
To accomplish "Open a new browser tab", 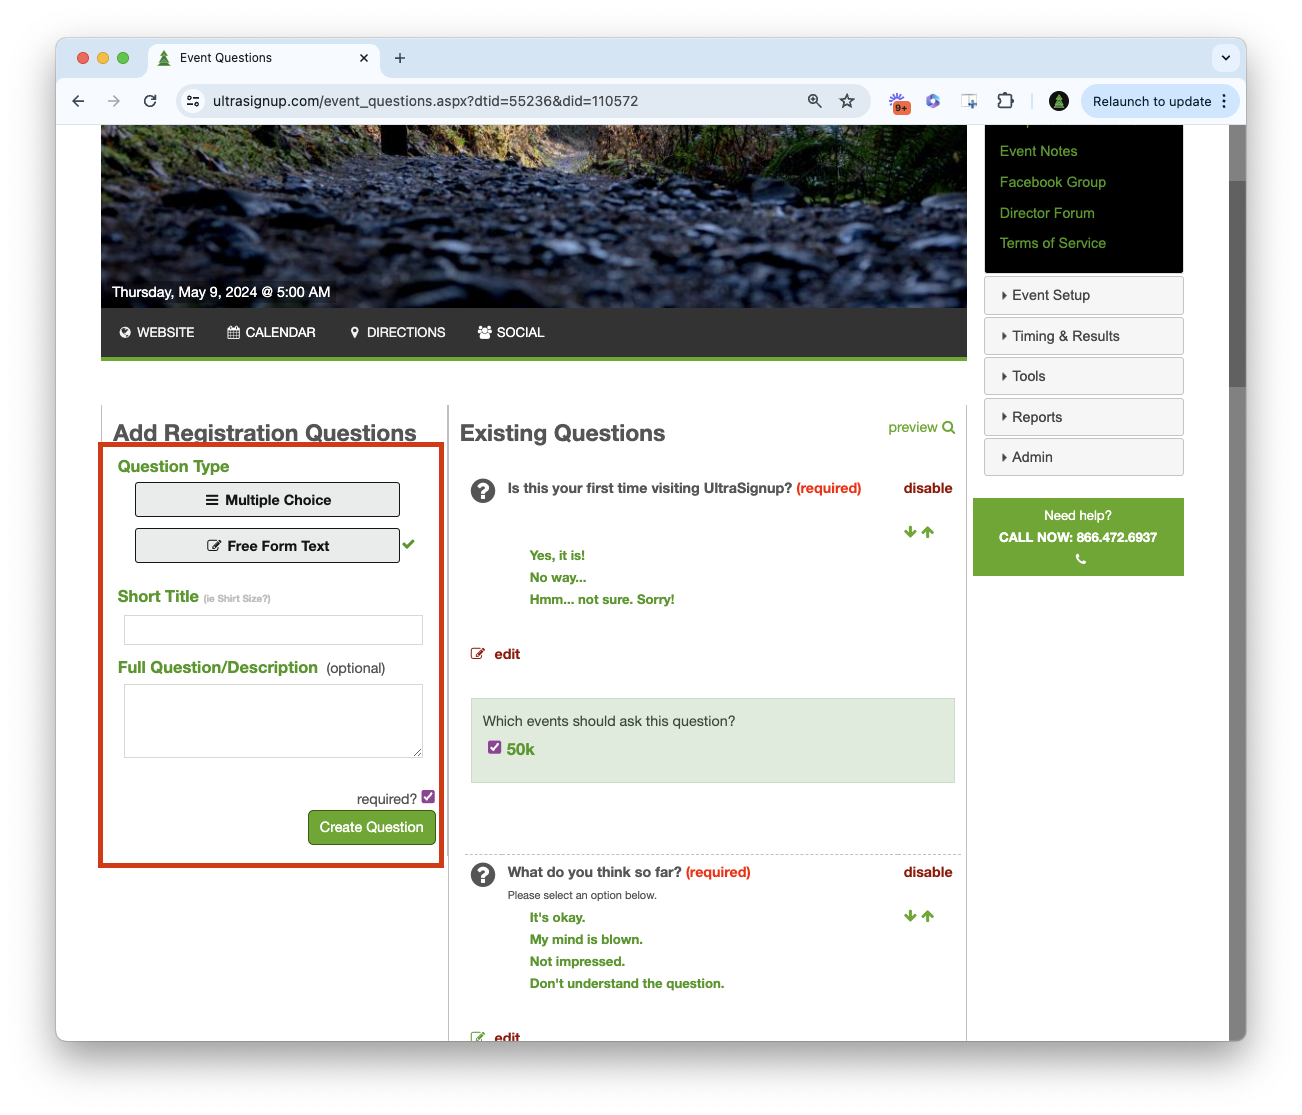I will tap(400, 58).
